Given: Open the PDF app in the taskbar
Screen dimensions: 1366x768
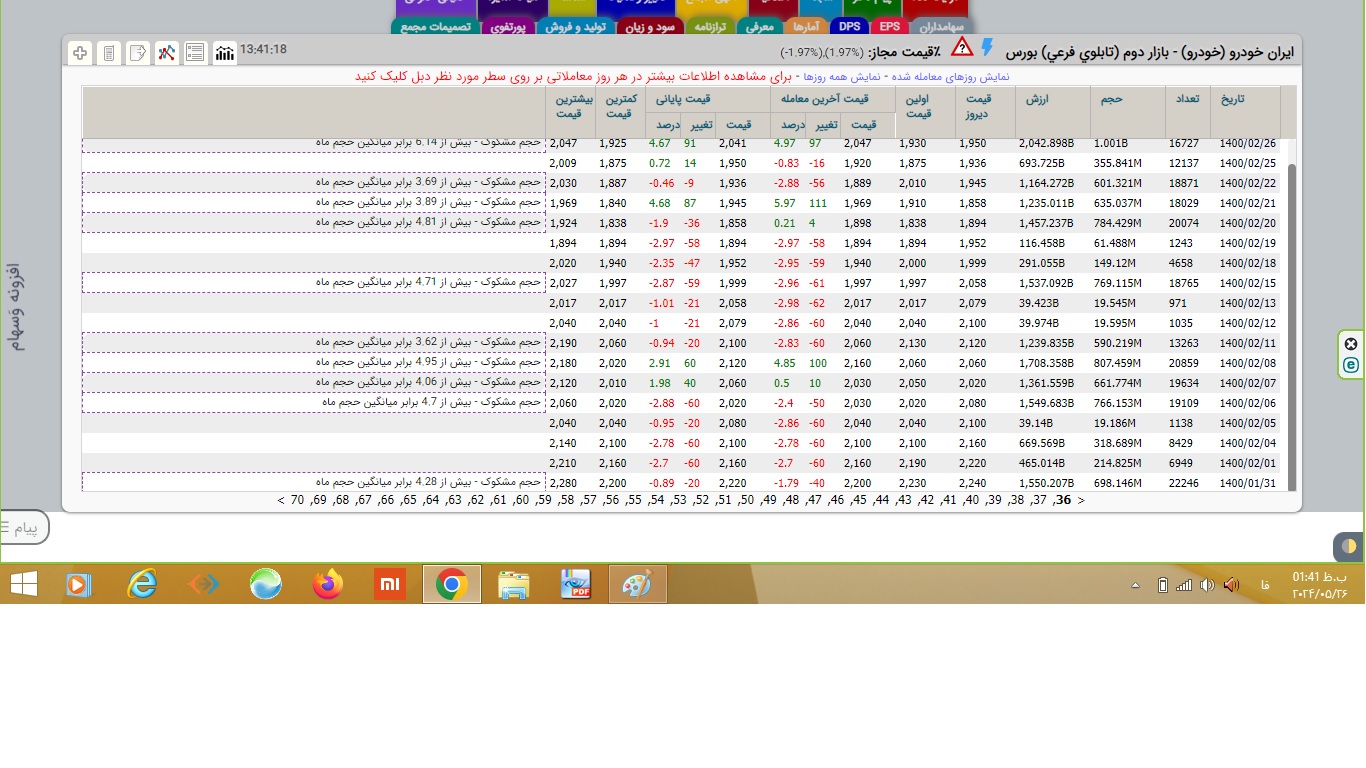Looking at the screenshot, I should (575, 584).
